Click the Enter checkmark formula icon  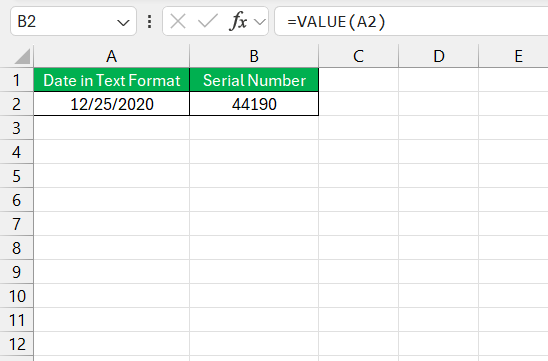[x=208, y=22]
